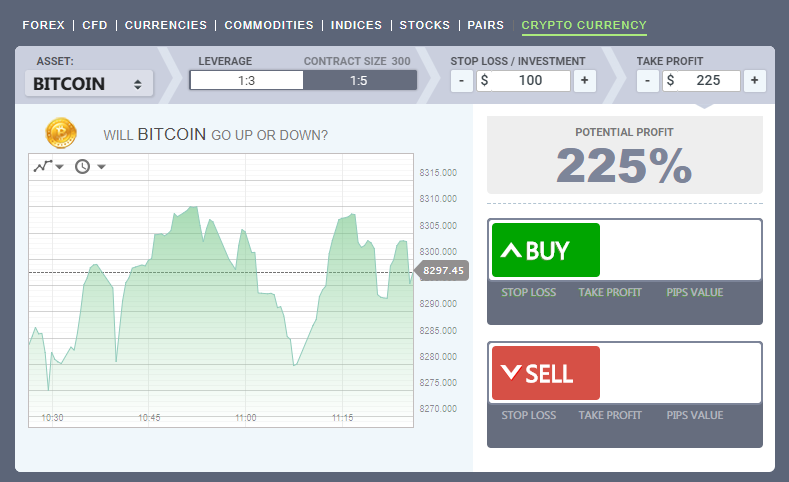The image size is (789, 482).
Task: Click the 11:15 time axis label
Action: 343,418
